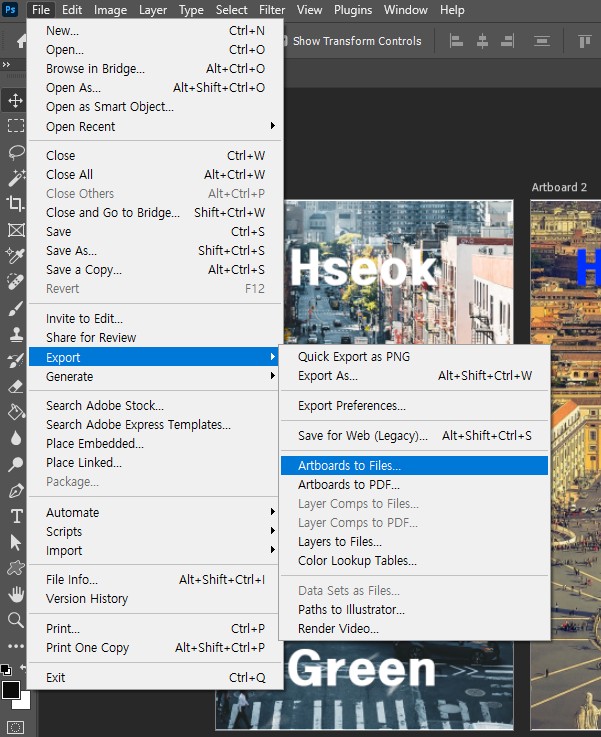Select the Brush tool

coord(16,308)
